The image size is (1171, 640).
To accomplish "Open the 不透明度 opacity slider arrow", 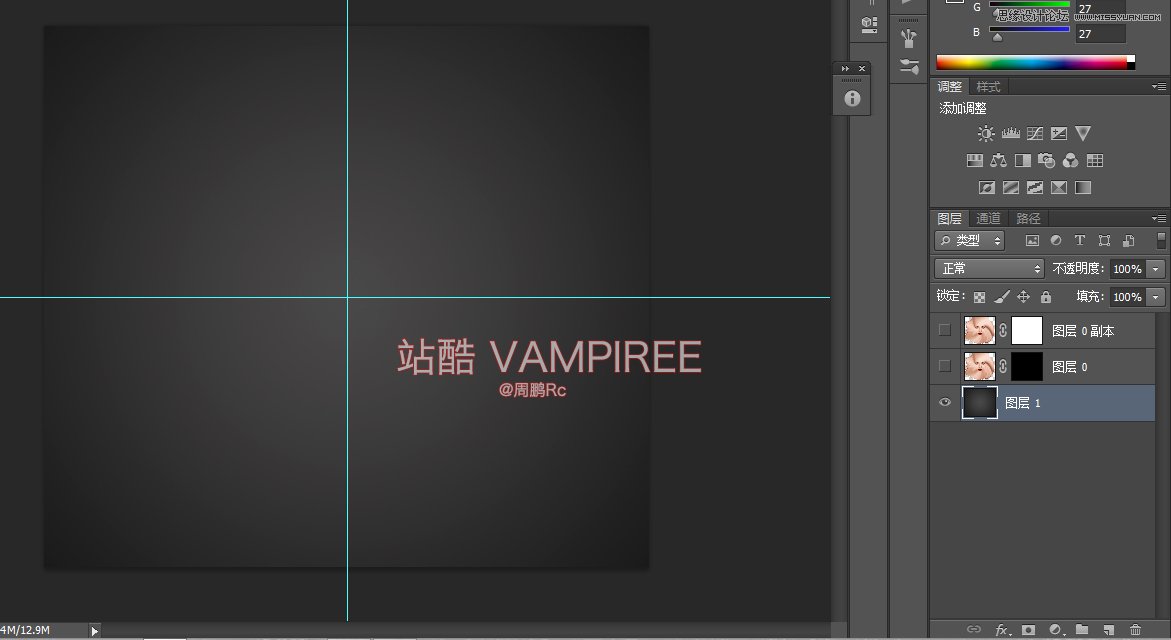I will [x=1156, y=269].
